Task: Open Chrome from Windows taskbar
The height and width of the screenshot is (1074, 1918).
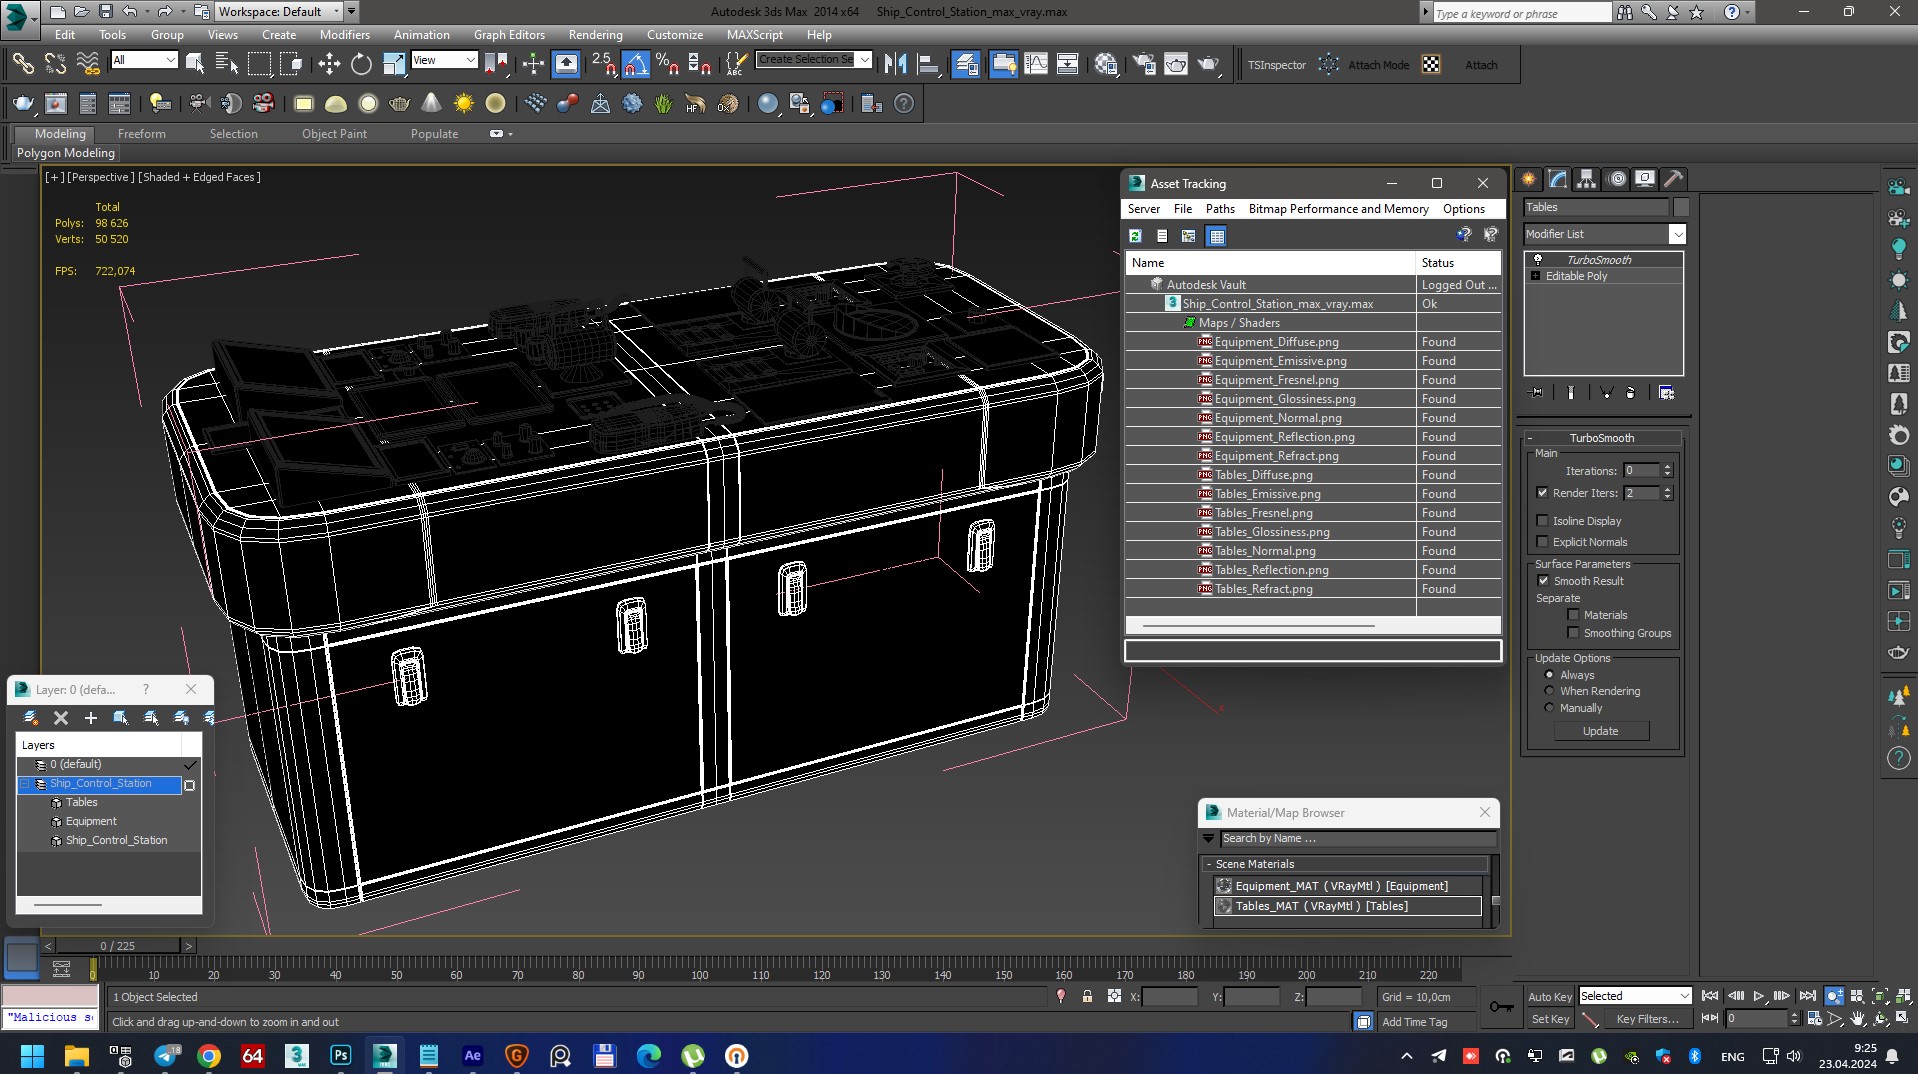Action: click(x=209, y=1055)
